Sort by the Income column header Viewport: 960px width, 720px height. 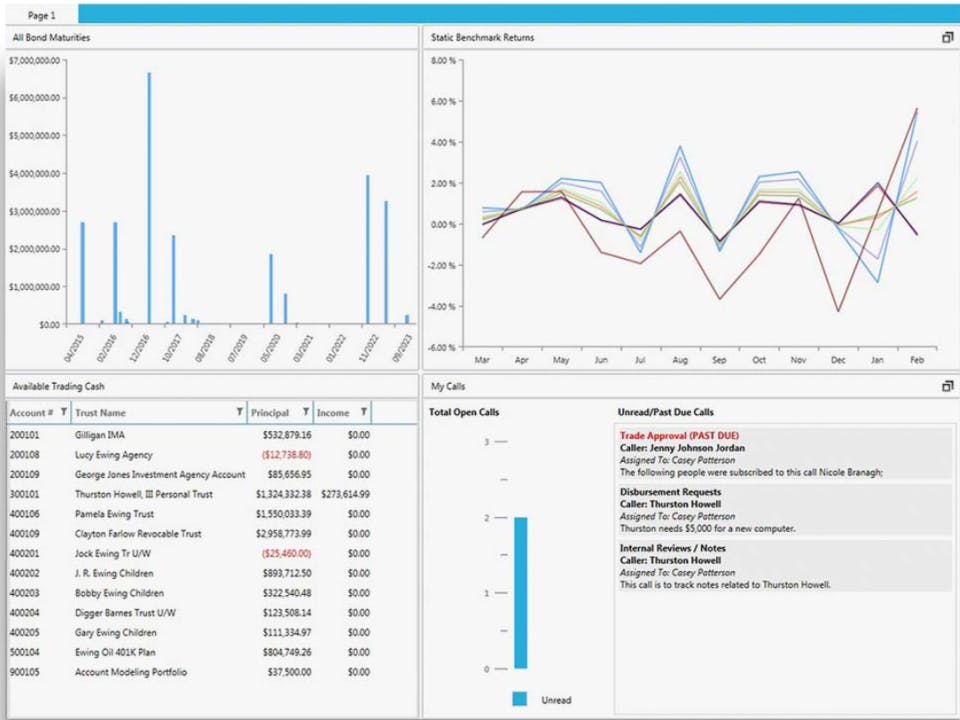click(333, 413)
